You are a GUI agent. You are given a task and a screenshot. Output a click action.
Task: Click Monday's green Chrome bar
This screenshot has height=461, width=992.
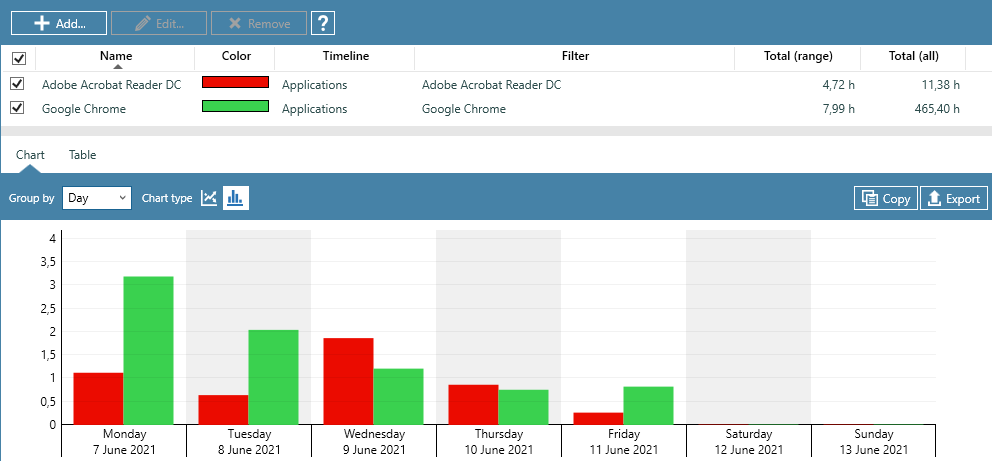(x=148, y=350)
